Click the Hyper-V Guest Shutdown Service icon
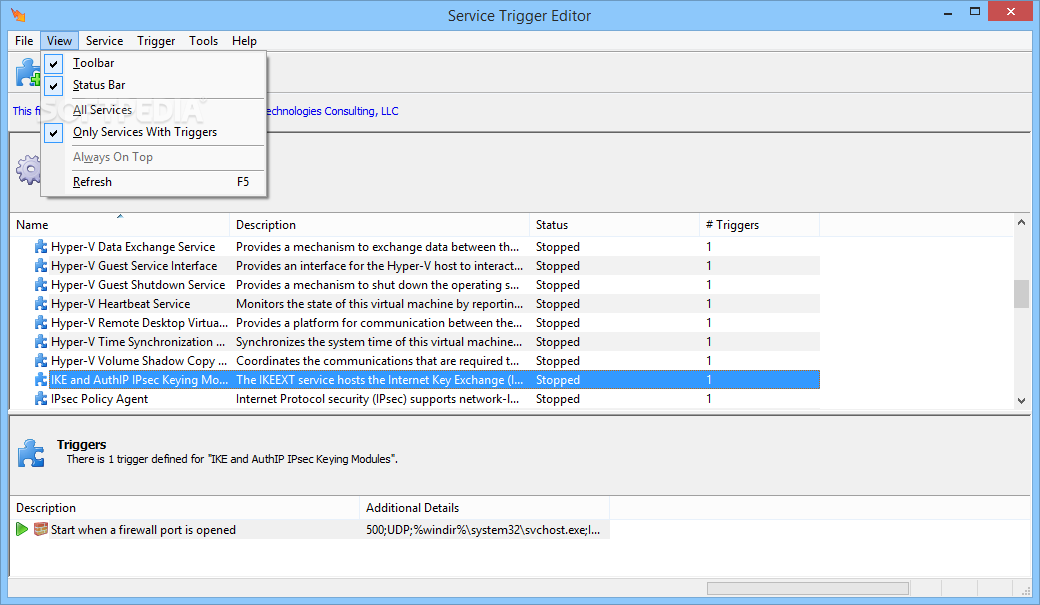 click(x=40, y=285)
